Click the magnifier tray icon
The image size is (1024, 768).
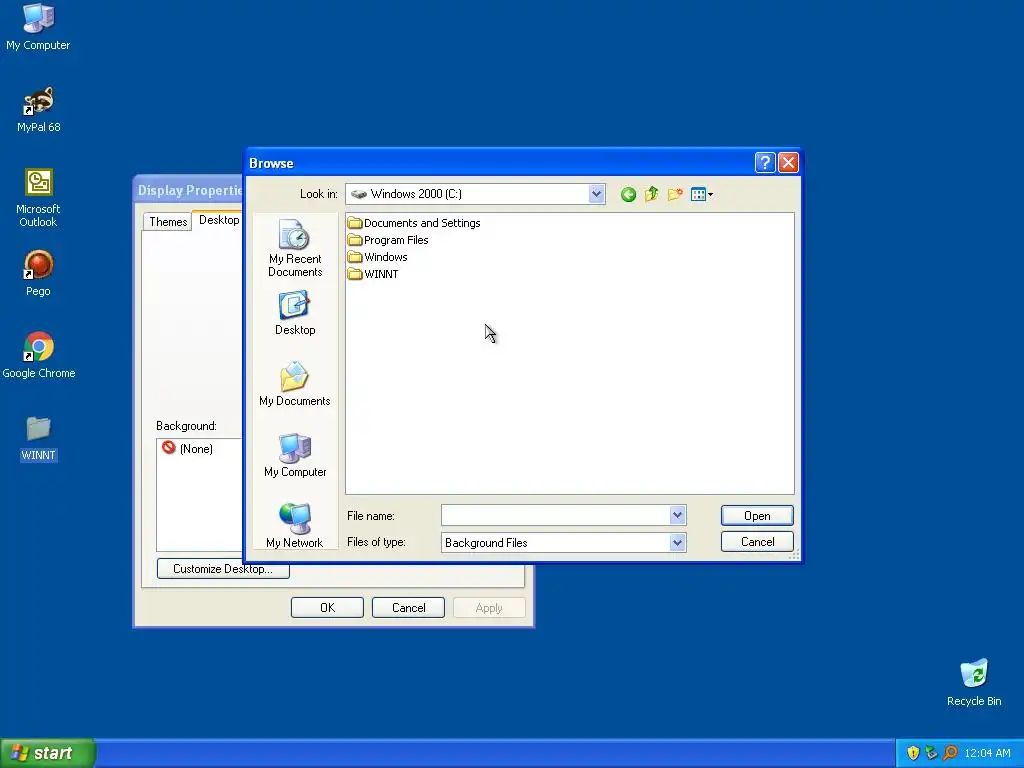pos(950,753)
